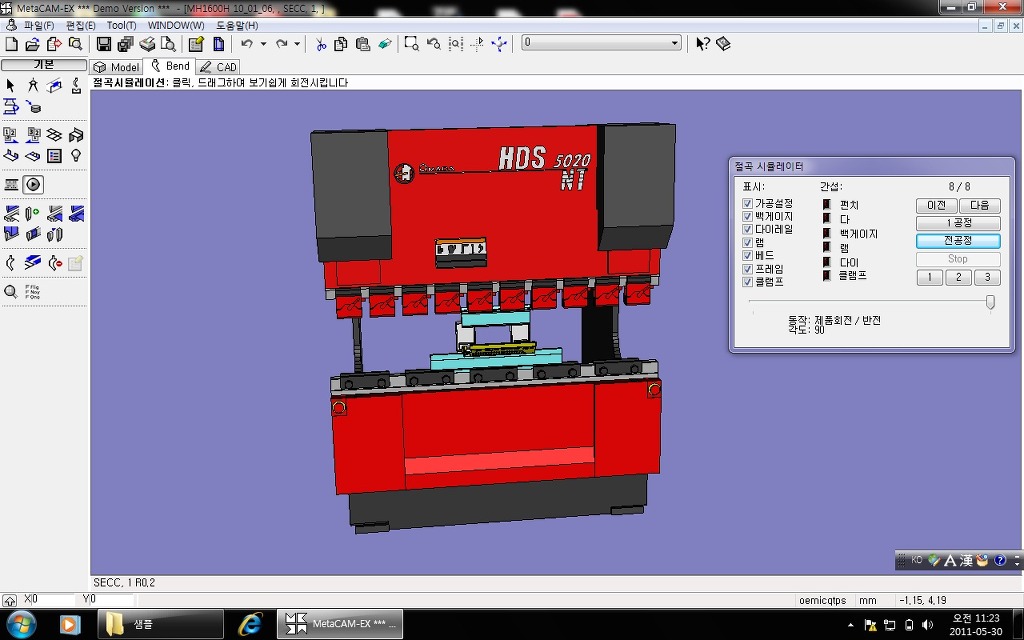Switch to the CAD tab
The width and height of the screenshot is (1024, 640).
coord(219,67)
